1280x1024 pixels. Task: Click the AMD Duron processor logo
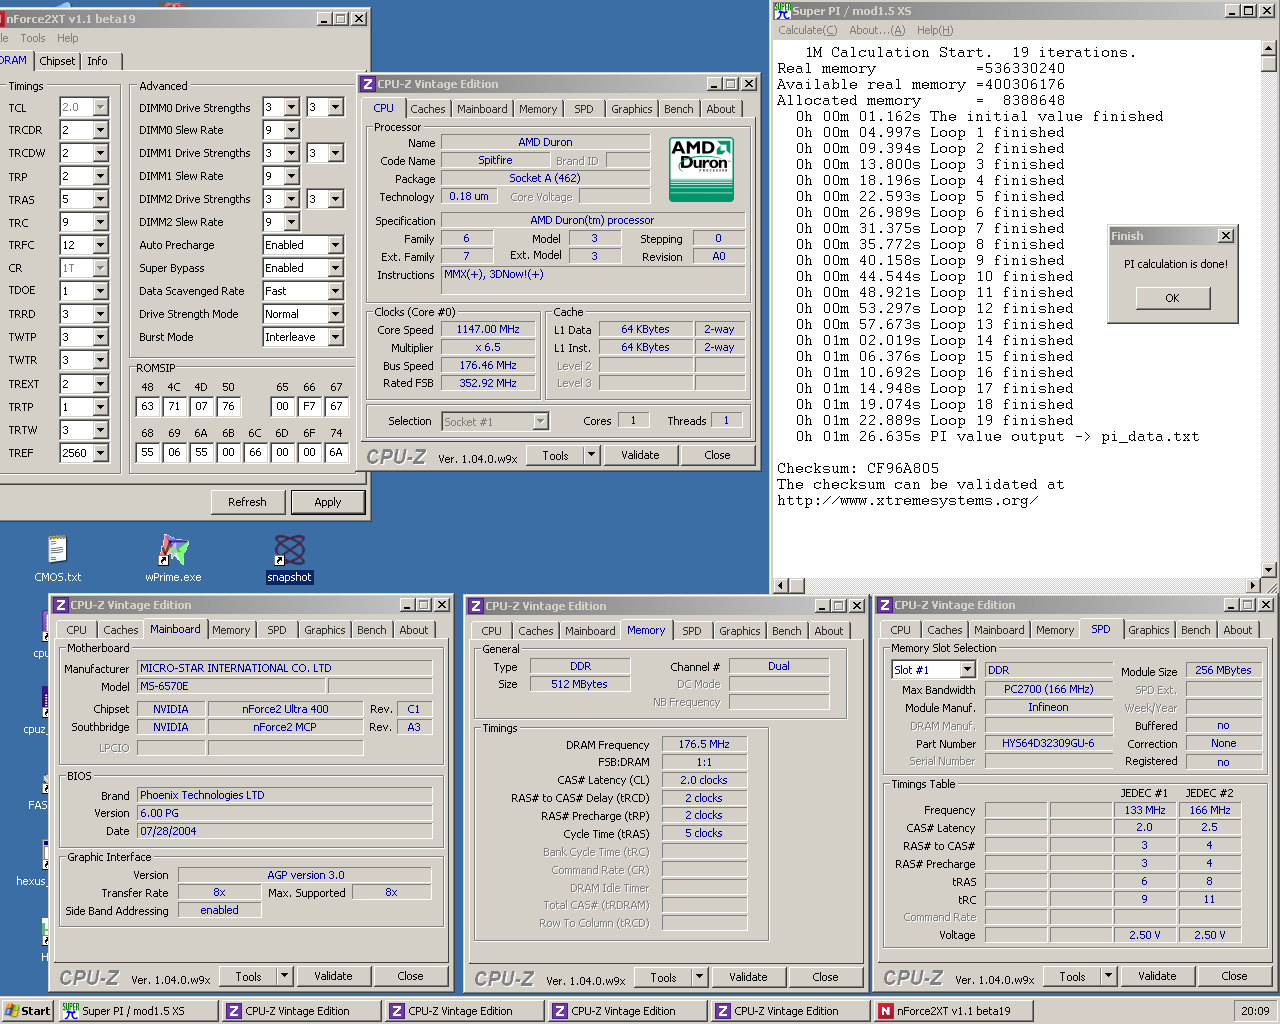click(x=701, y=169)
